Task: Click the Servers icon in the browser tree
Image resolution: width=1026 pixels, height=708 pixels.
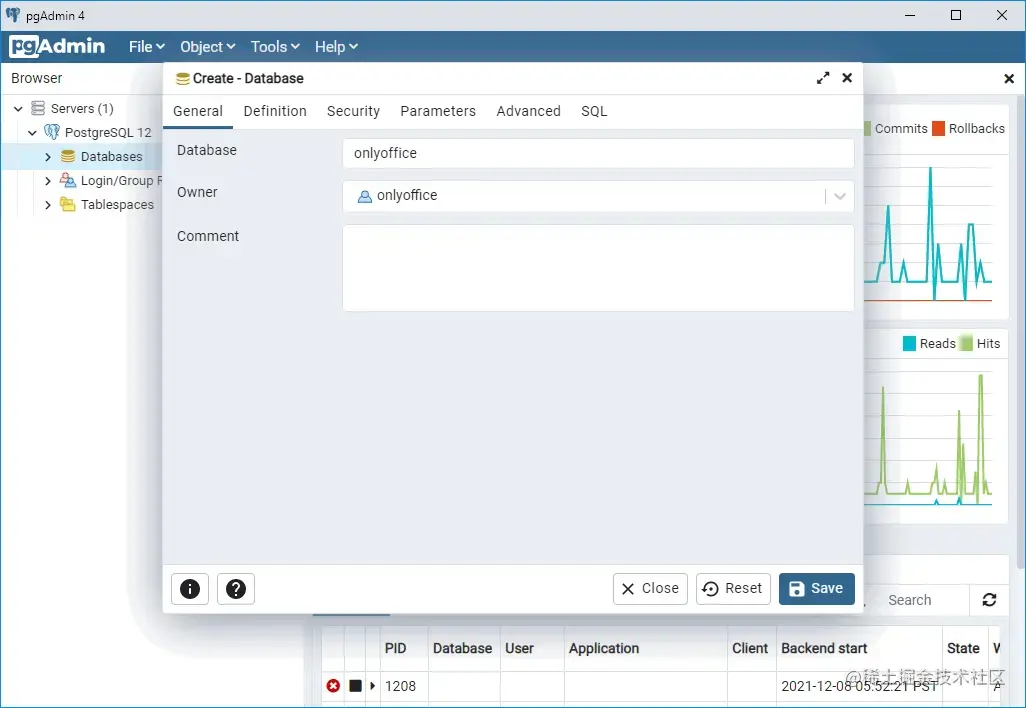Action: 38,108
